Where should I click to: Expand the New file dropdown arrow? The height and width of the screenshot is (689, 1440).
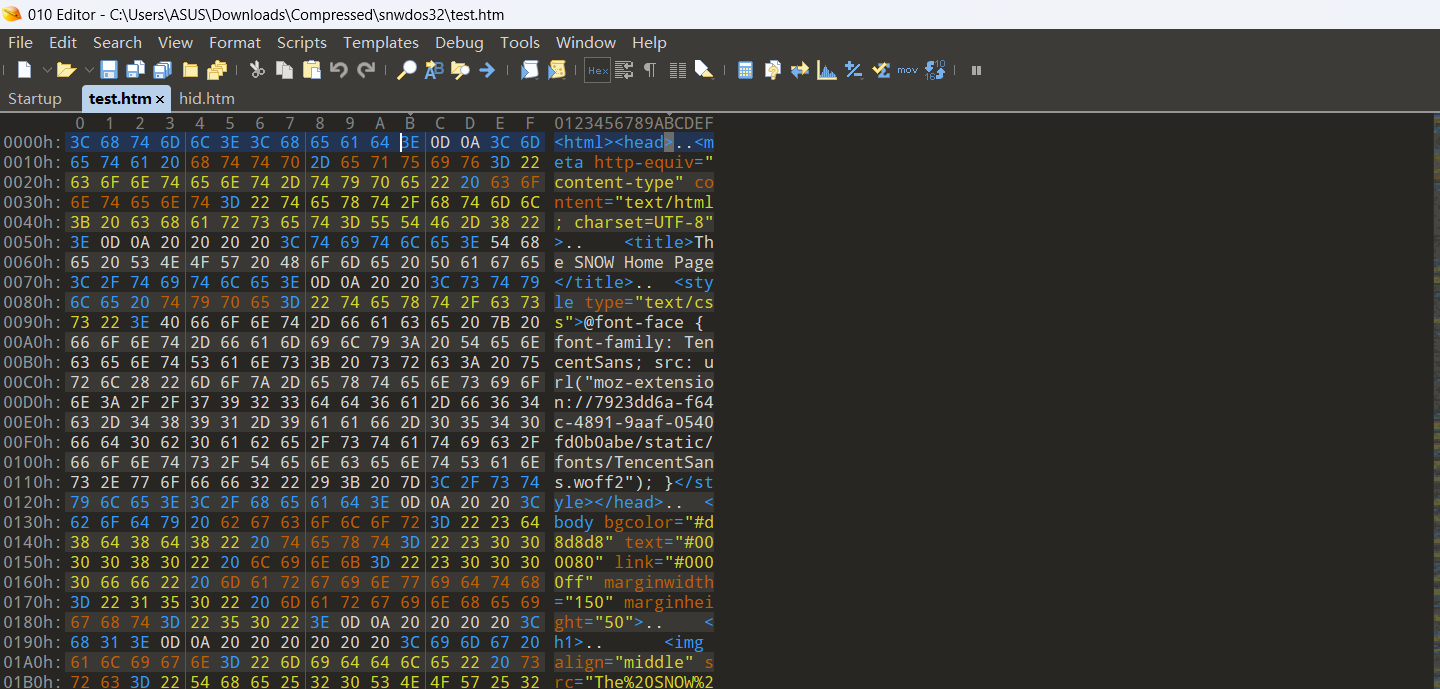[x=46, y=70]
